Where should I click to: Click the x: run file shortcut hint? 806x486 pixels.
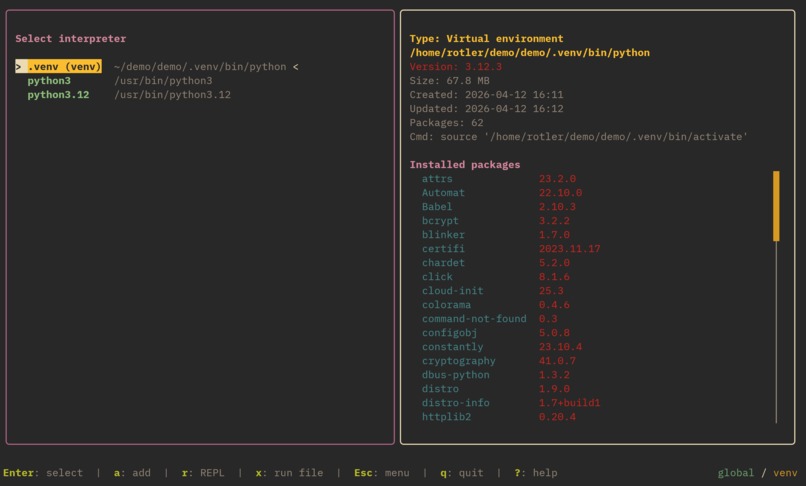click(289, 473)
